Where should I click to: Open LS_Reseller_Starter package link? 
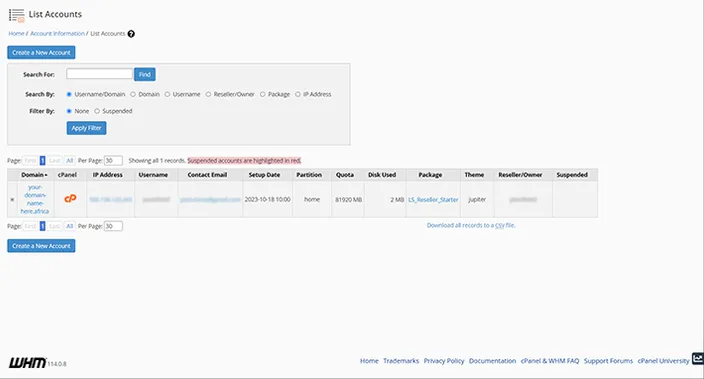tap(433, 199)
